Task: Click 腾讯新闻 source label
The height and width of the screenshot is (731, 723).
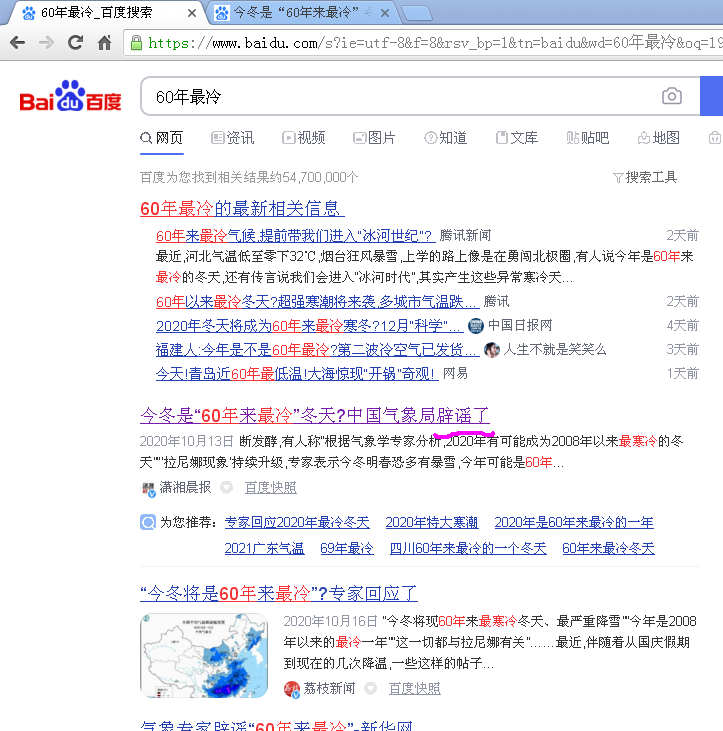Action: [x=465, y=235]
